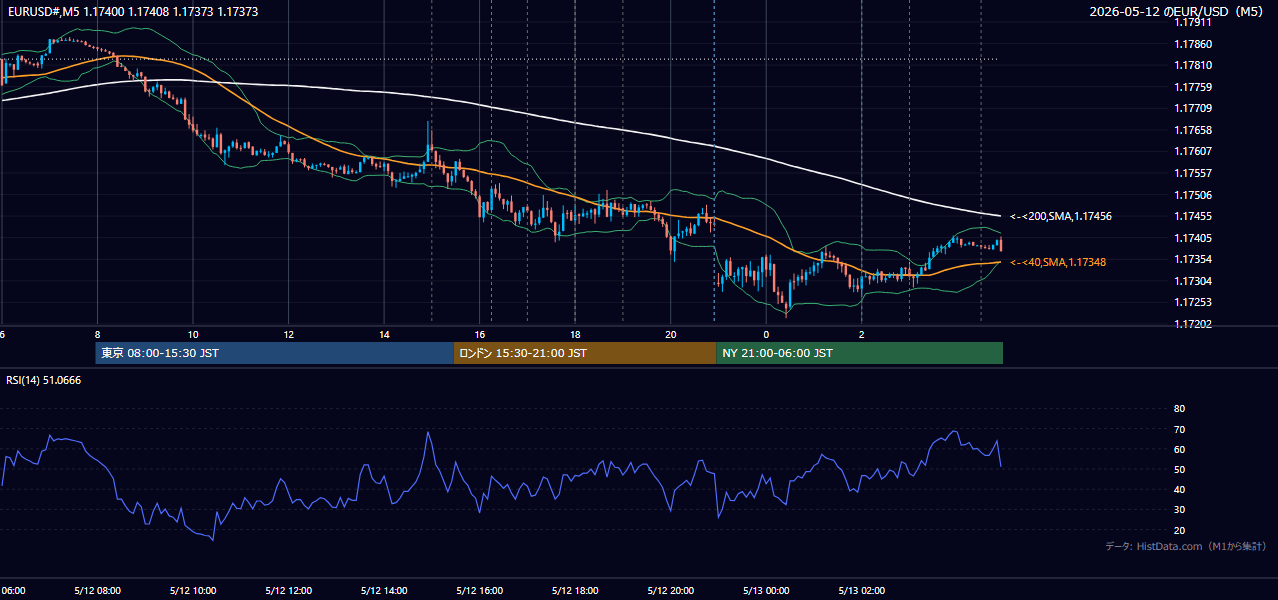Click price axis label 1.17405
Screen dimensions: 1278x600
tap(1193, 238)
